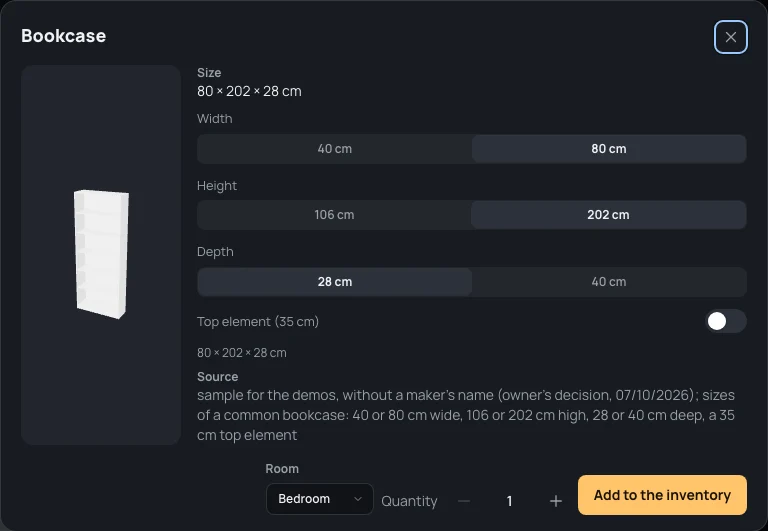Close the Bookcase dialog
Image resolution: width=768 pixels, height=531 pixels.
coord(730,37)
